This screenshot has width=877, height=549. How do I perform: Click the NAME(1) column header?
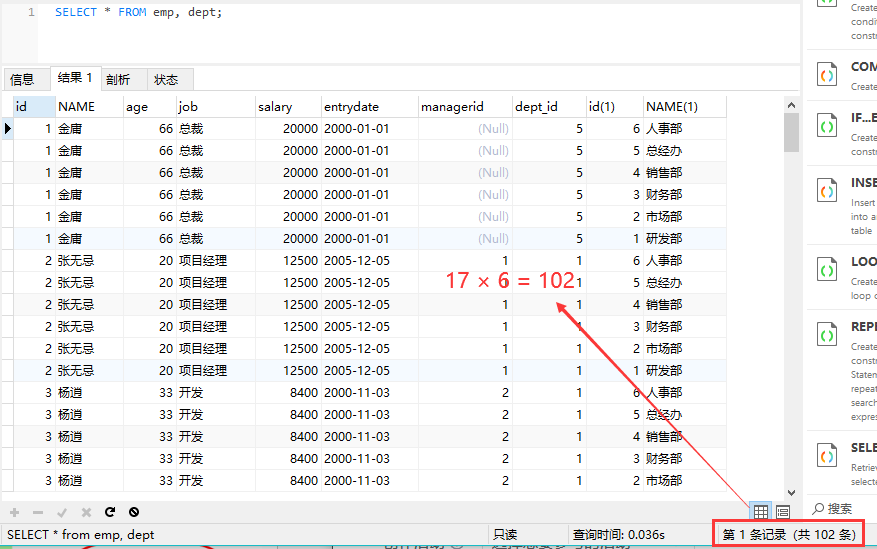pyautogui.click(x=685, y=106)
